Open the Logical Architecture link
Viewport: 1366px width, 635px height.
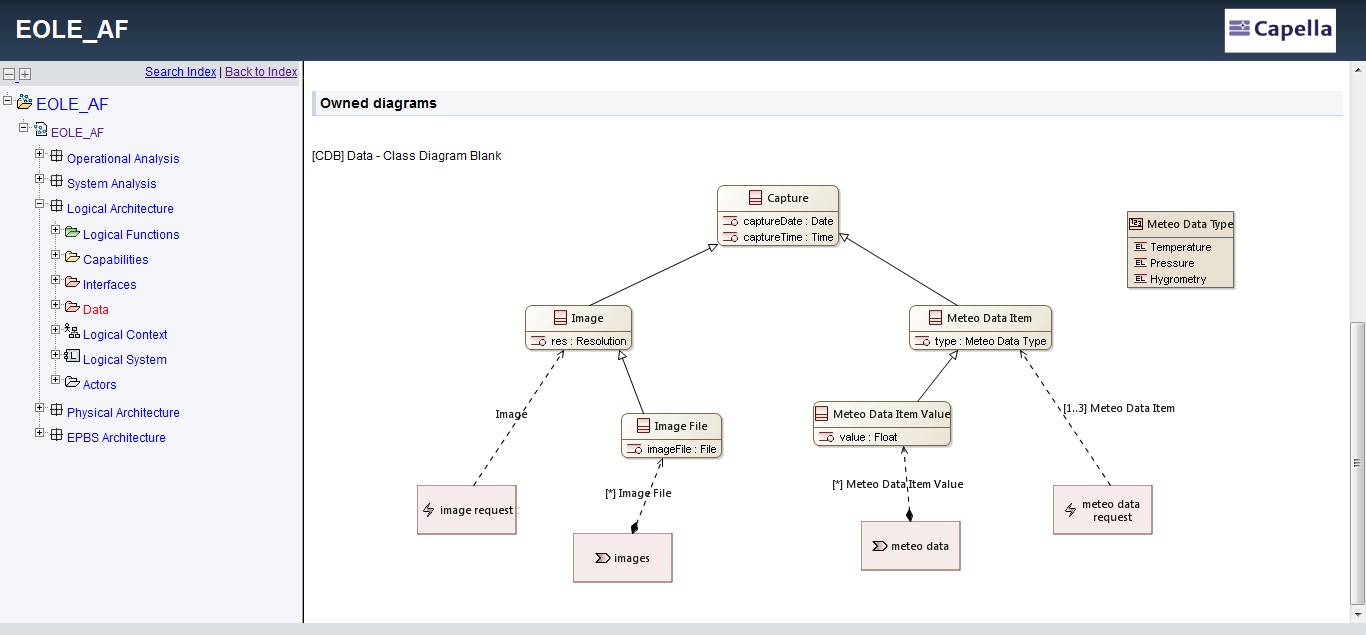[x=120, y=209]
